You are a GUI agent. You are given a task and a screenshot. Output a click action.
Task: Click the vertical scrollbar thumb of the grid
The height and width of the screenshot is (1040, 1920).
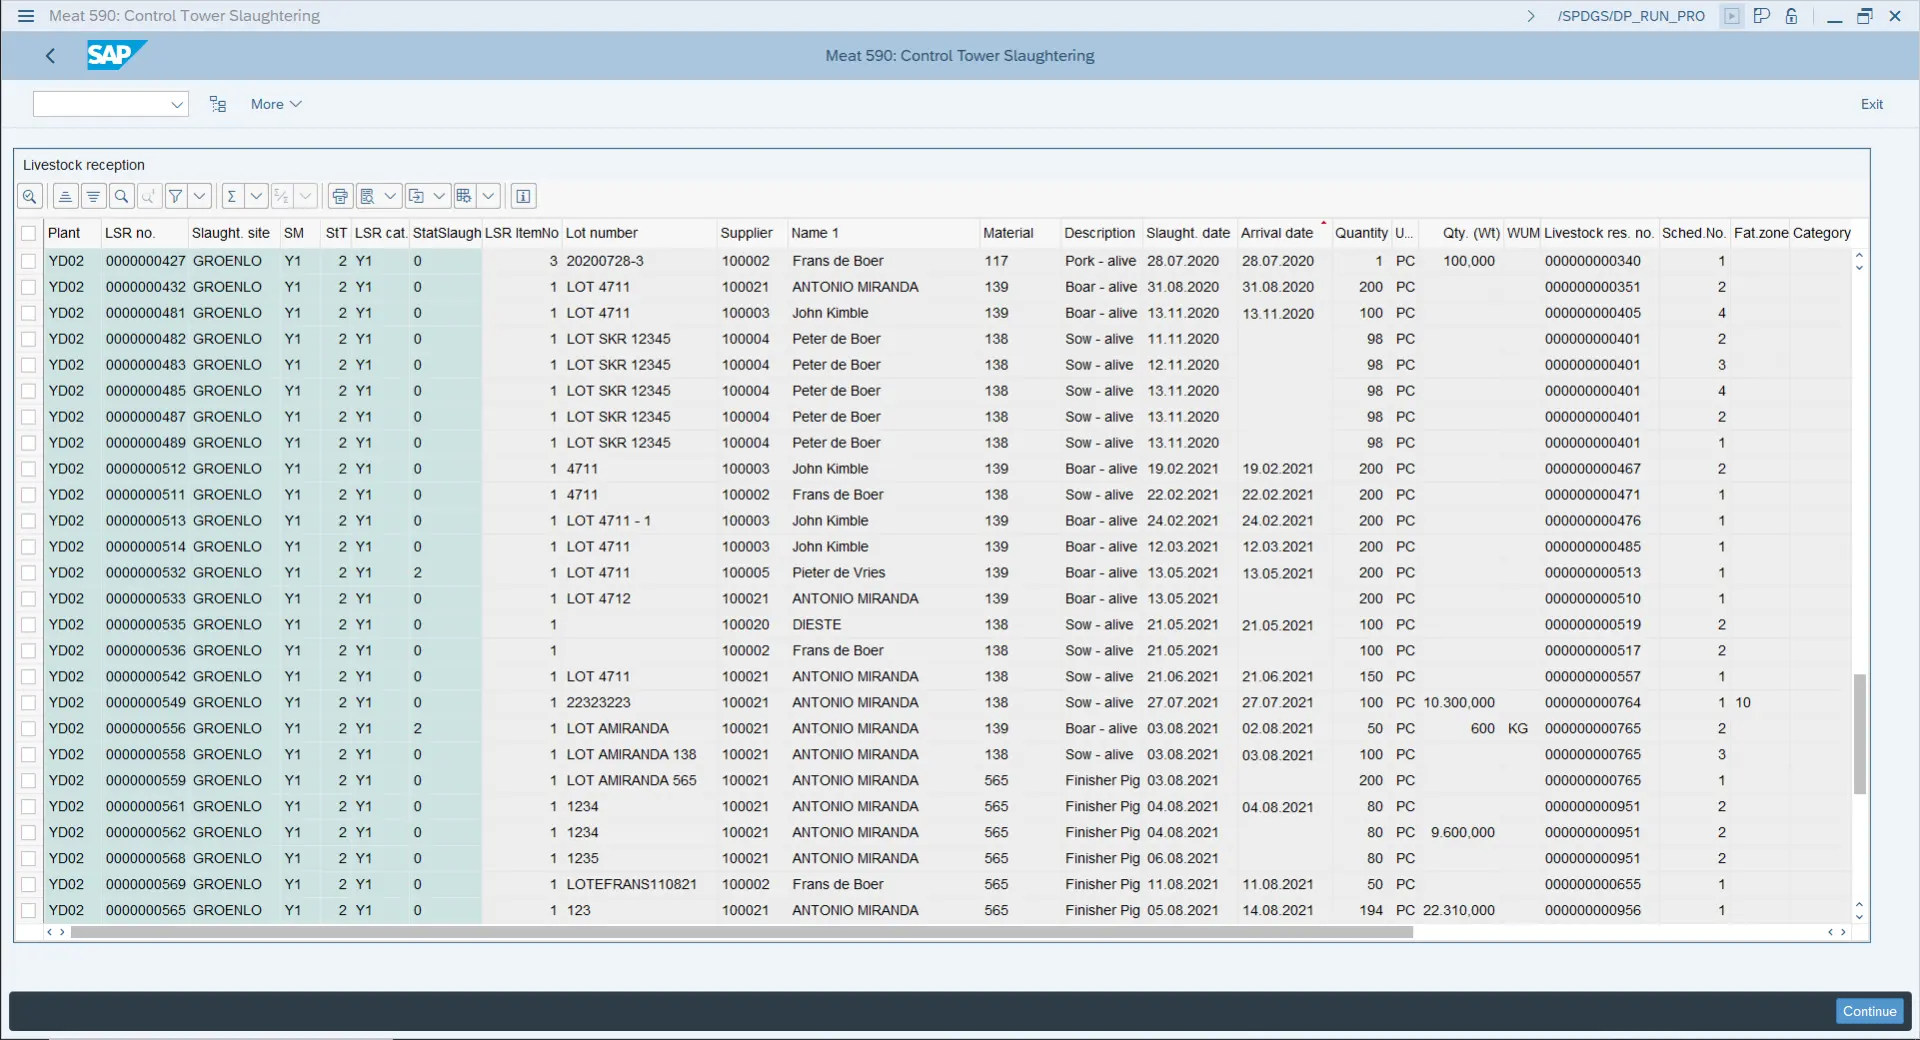pyautogui.click(x=1859, y=734)
